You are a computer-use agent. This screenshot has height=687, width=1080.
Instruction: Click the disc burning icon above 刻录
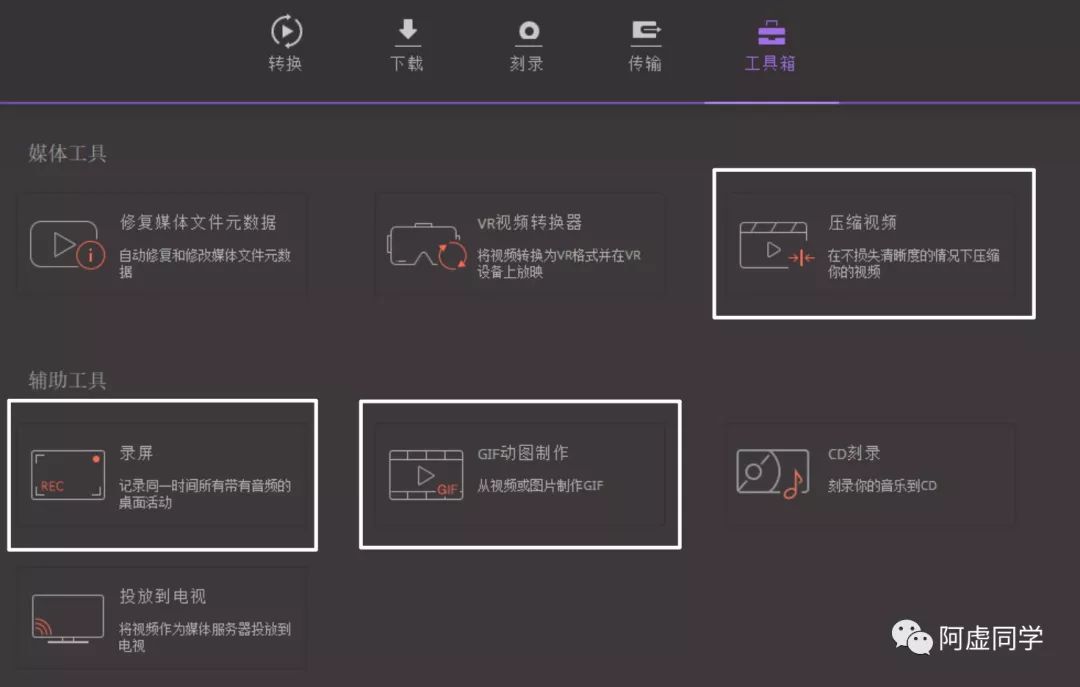[527, 31]
